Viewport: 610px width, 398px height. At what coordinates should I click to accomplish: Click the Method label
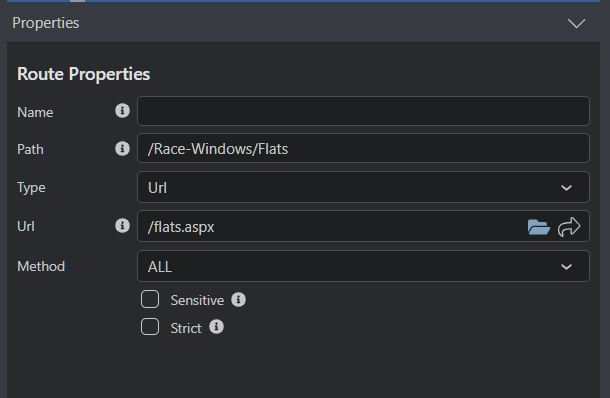[x=41, y=266]
